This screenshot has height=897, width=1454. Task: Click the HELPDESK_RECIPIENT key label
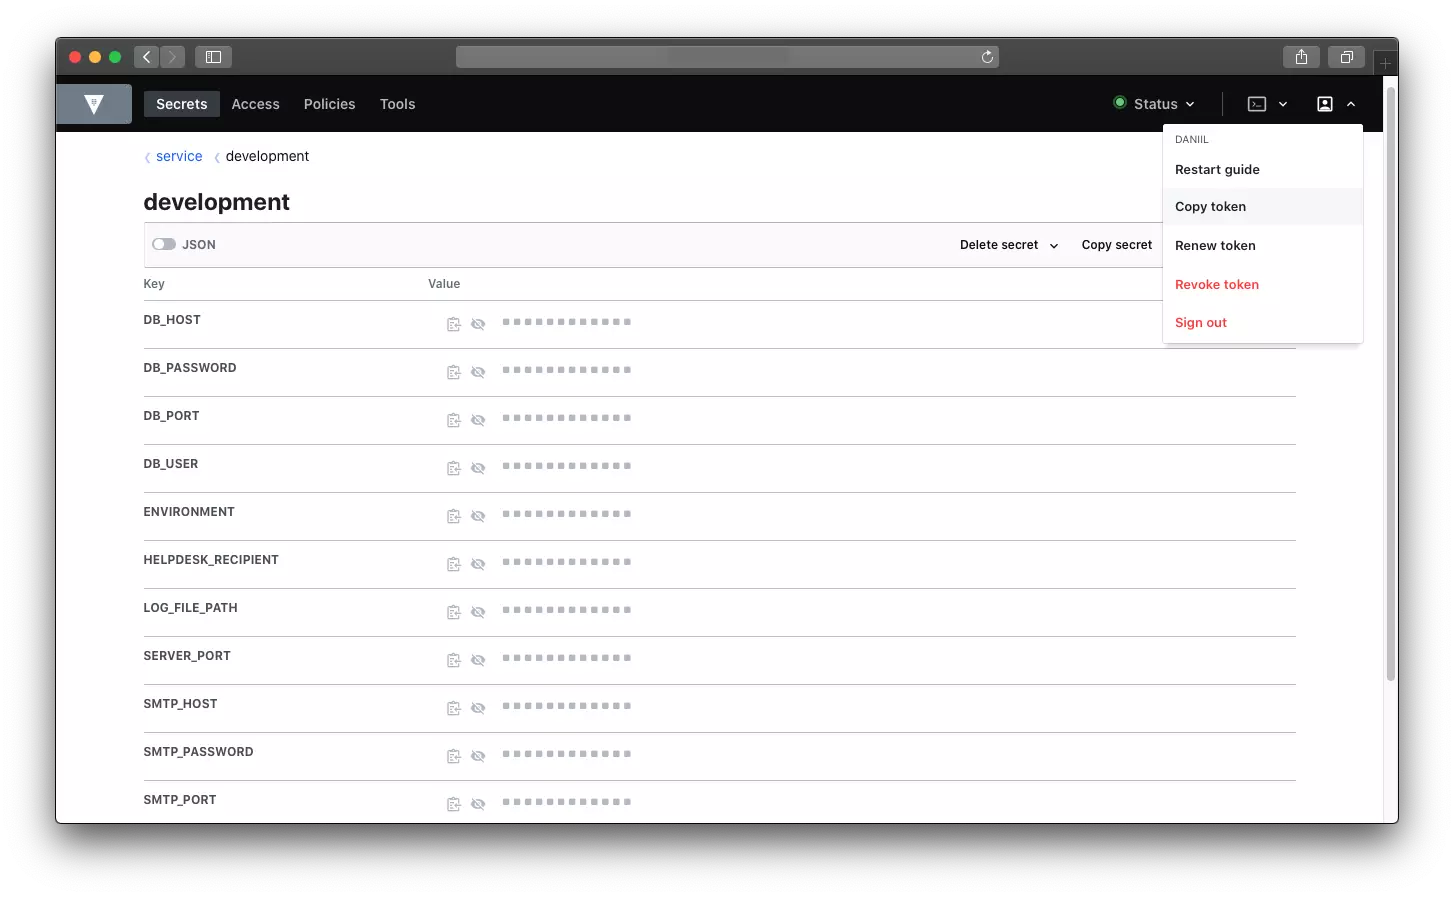[x=211, y=560]
